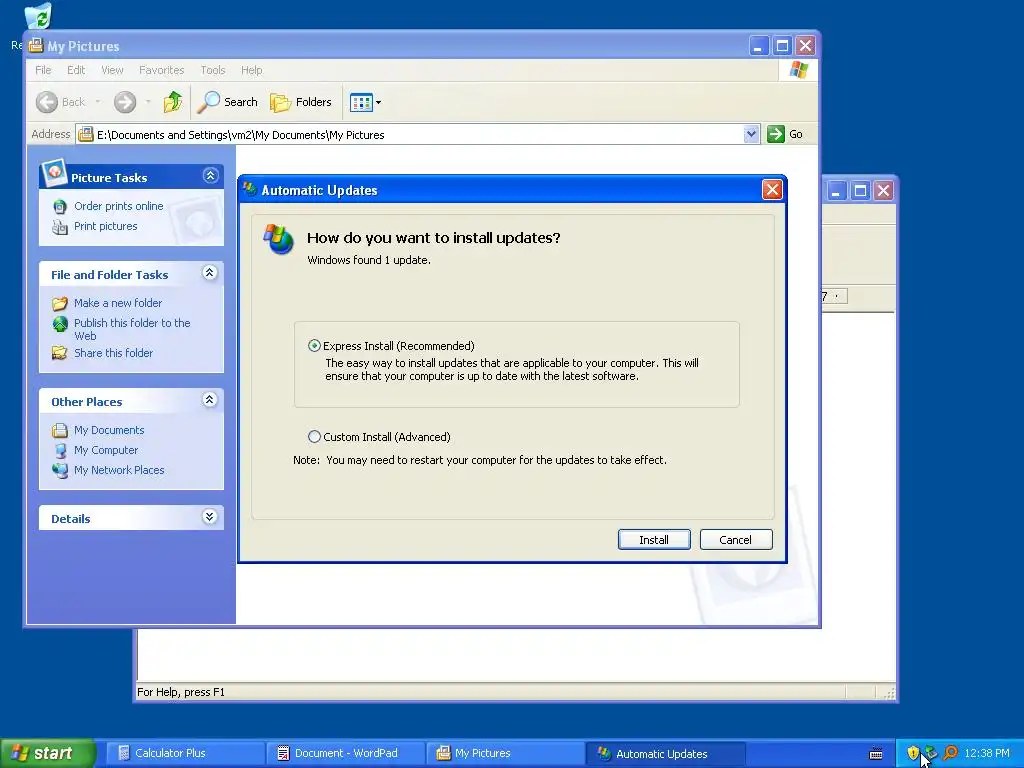
Task: Open the Favorites menu
Action: (x=161, y=70)
